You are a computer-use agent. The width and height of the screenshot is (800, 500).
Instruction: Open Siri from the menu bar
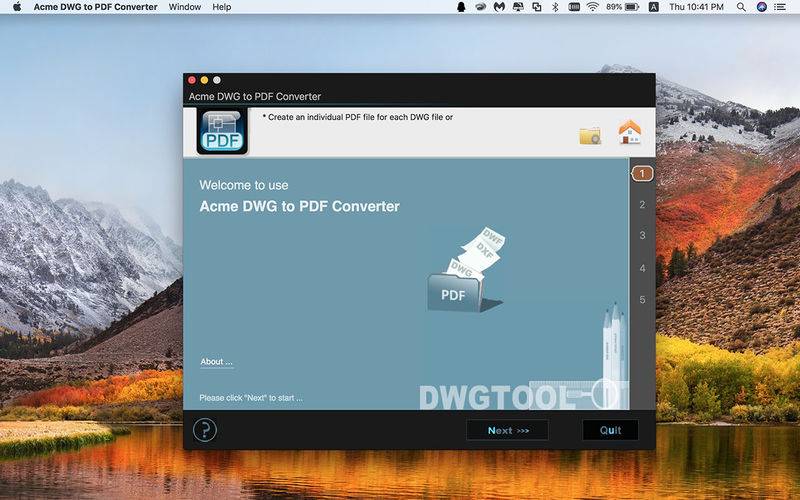pyautogui.click(x=761, y=7)
